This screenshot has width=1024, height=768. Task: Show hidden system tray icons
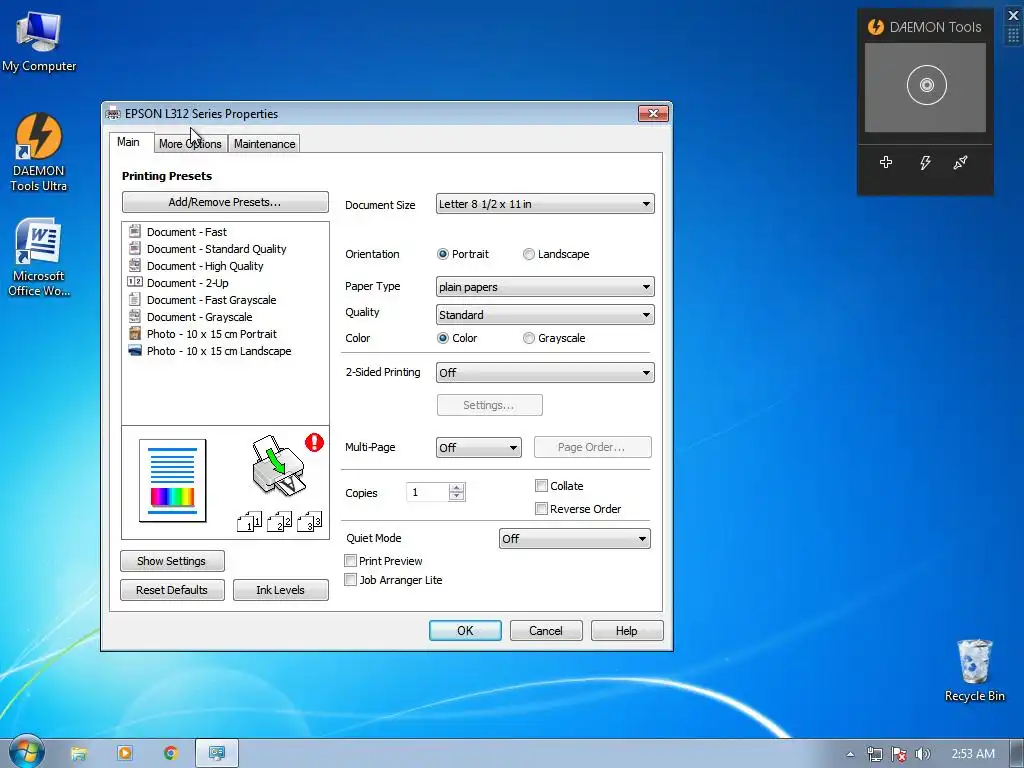coord(850,754)
